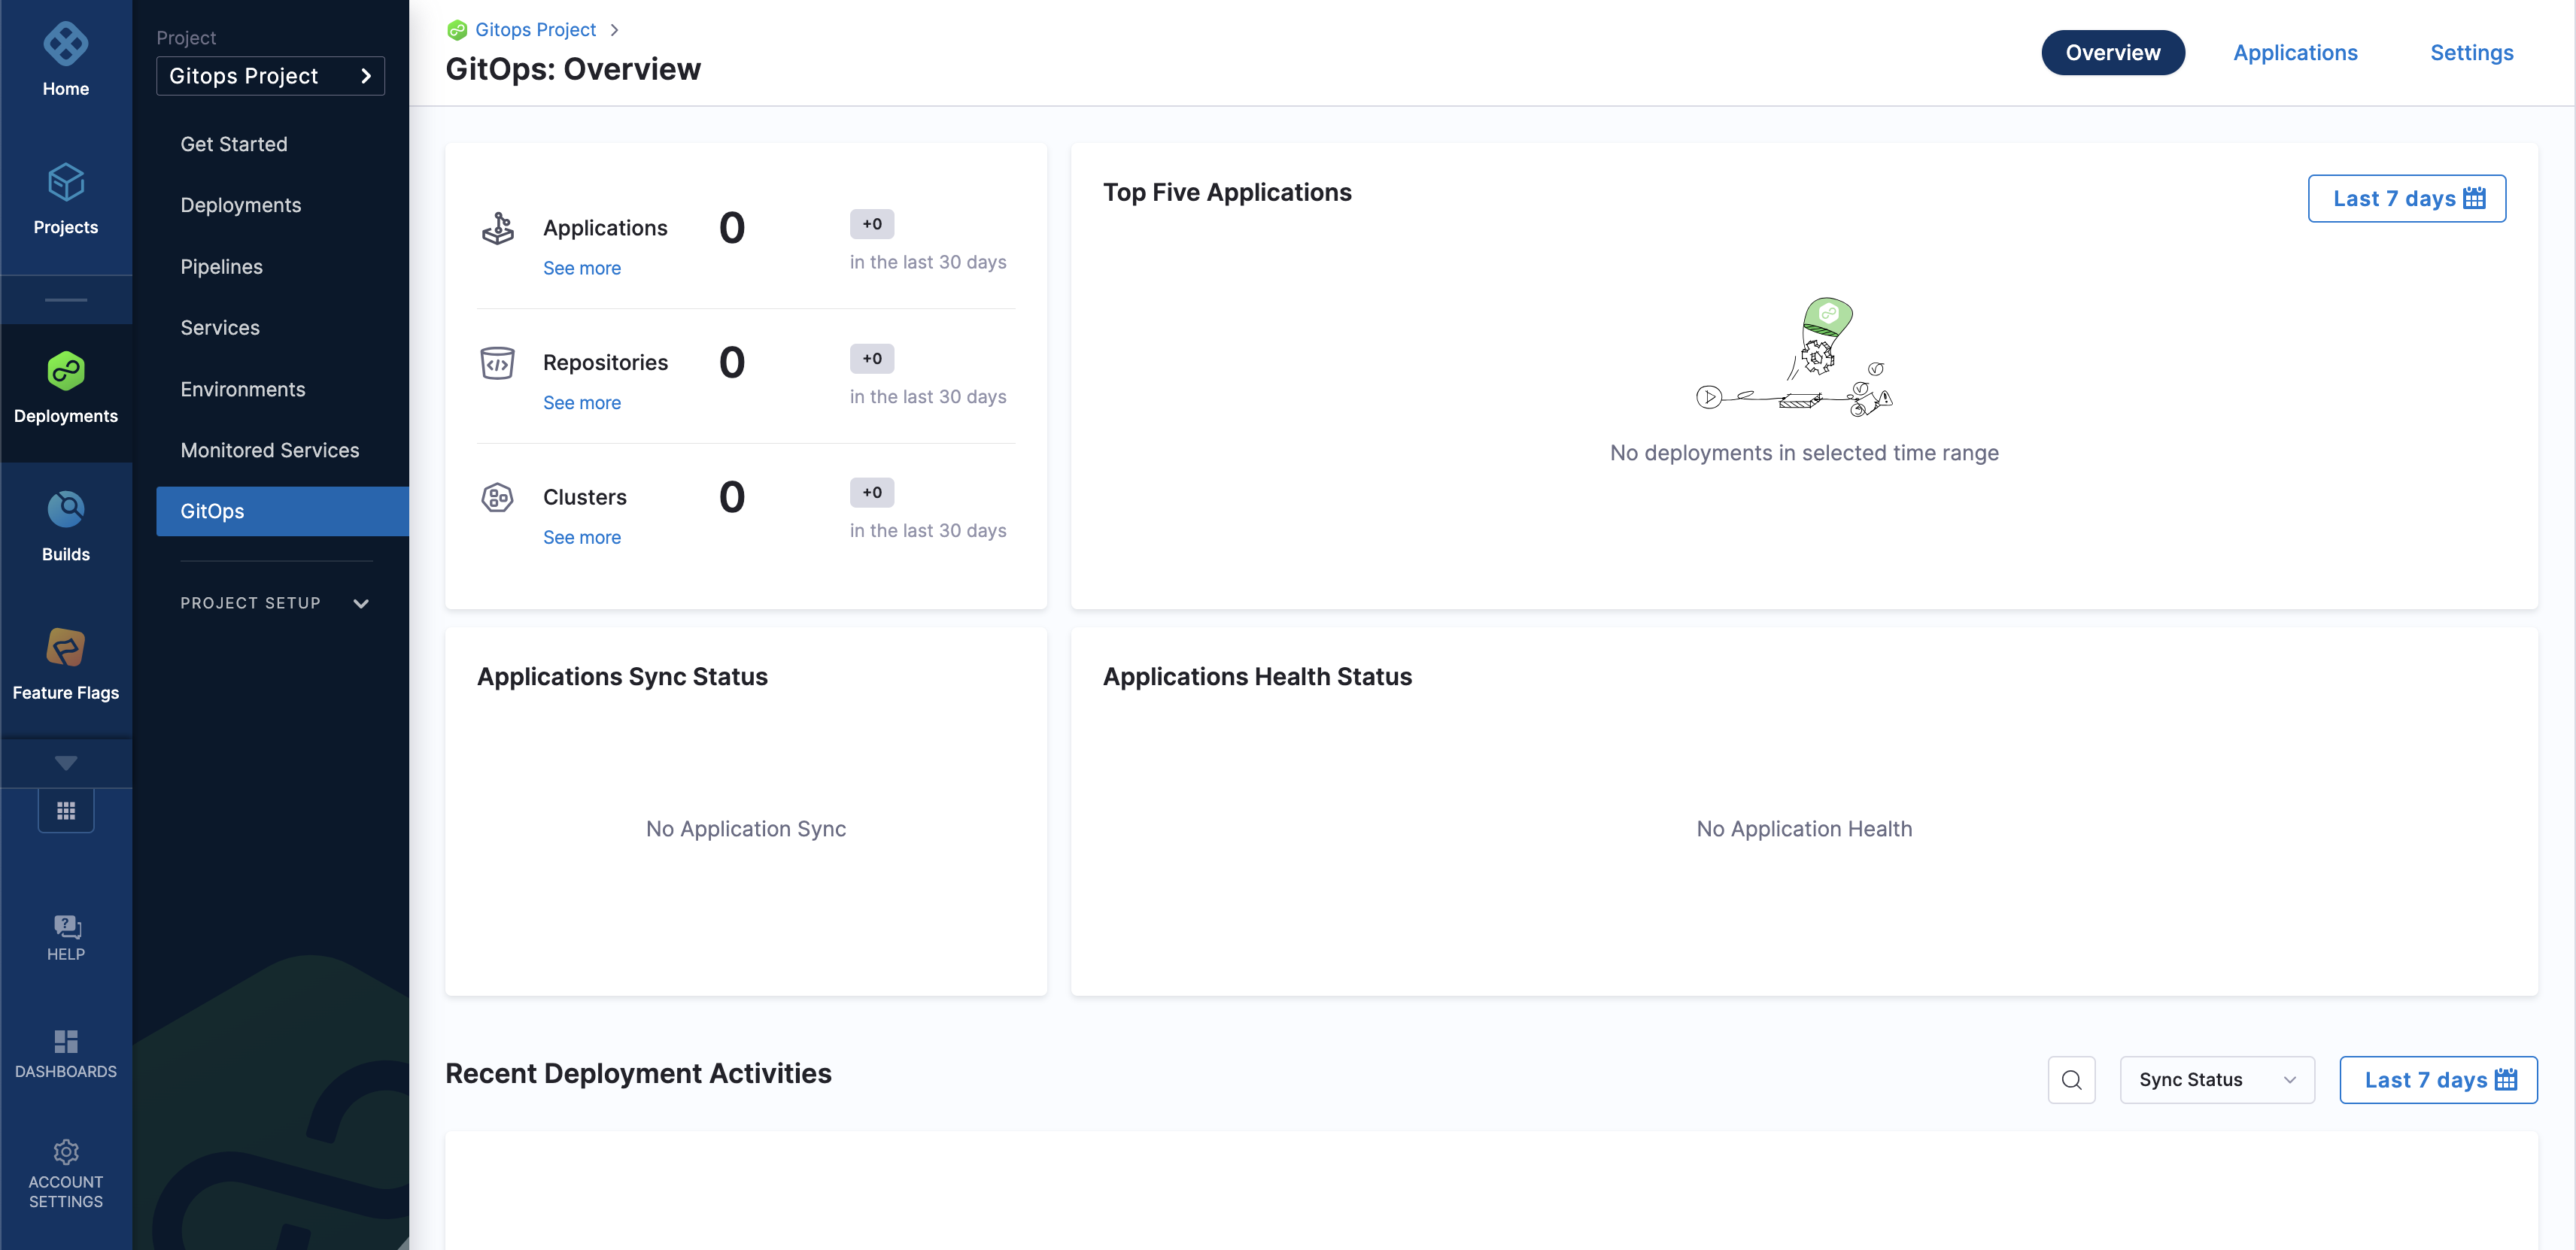Click the Account Settings gear icon
The width and height of the screenshot is (2576, 1250).
tap(65, 1152)
